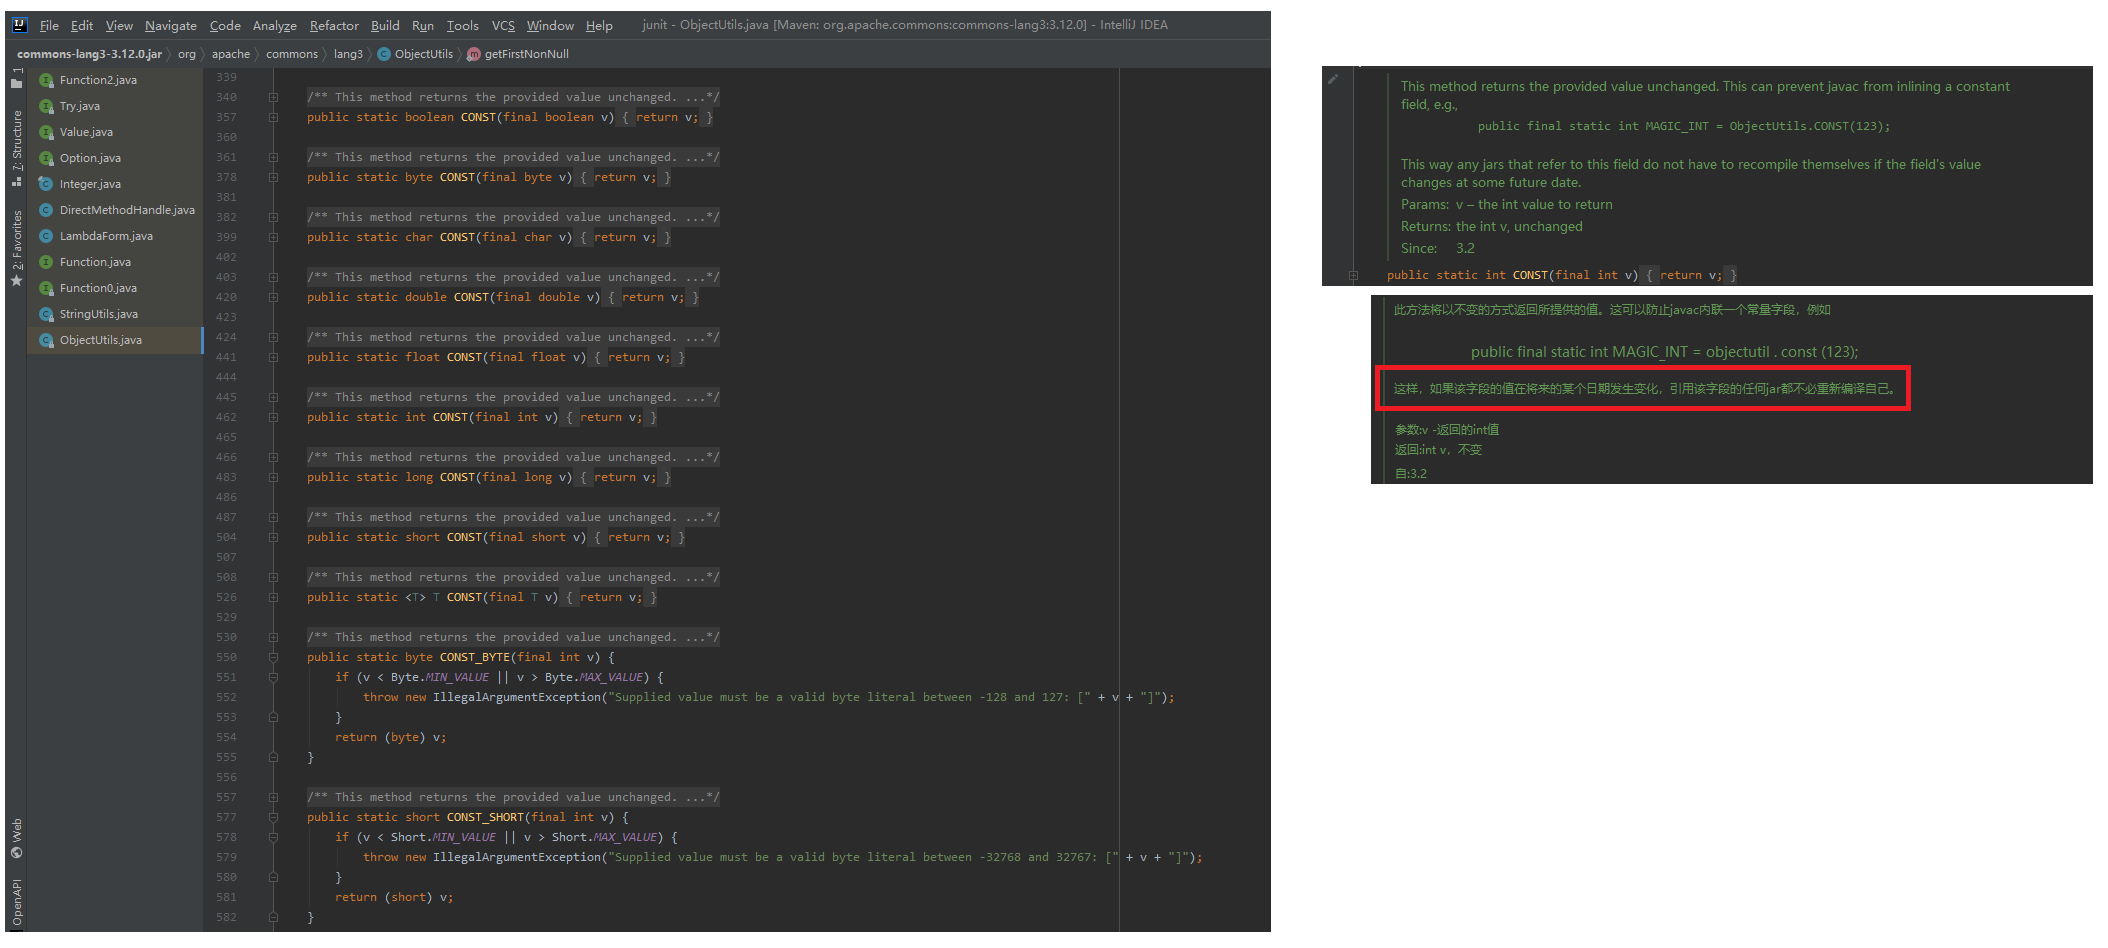Expand folded boolean CONST method at line 357
The width and height of the screenshot is (2108, 948).
pyautogui.click(x=273, y=117)
